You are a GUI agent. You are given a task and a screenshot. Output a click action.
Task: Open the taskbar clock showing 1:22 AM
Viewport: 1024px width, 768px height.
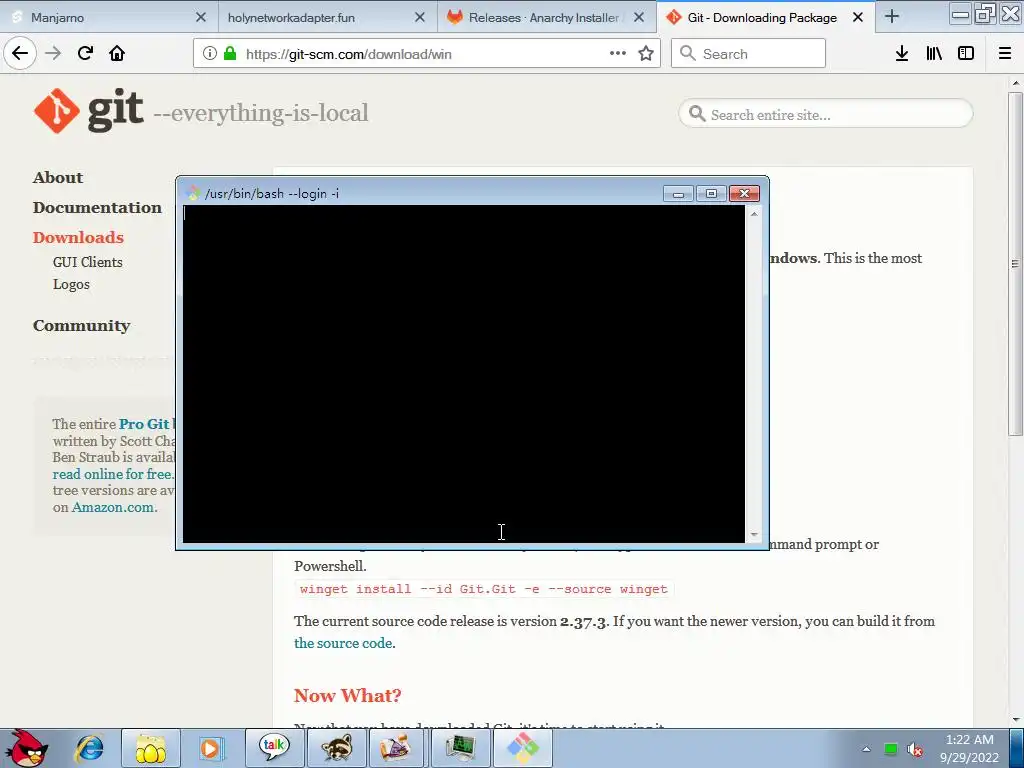tap(970, 748)
